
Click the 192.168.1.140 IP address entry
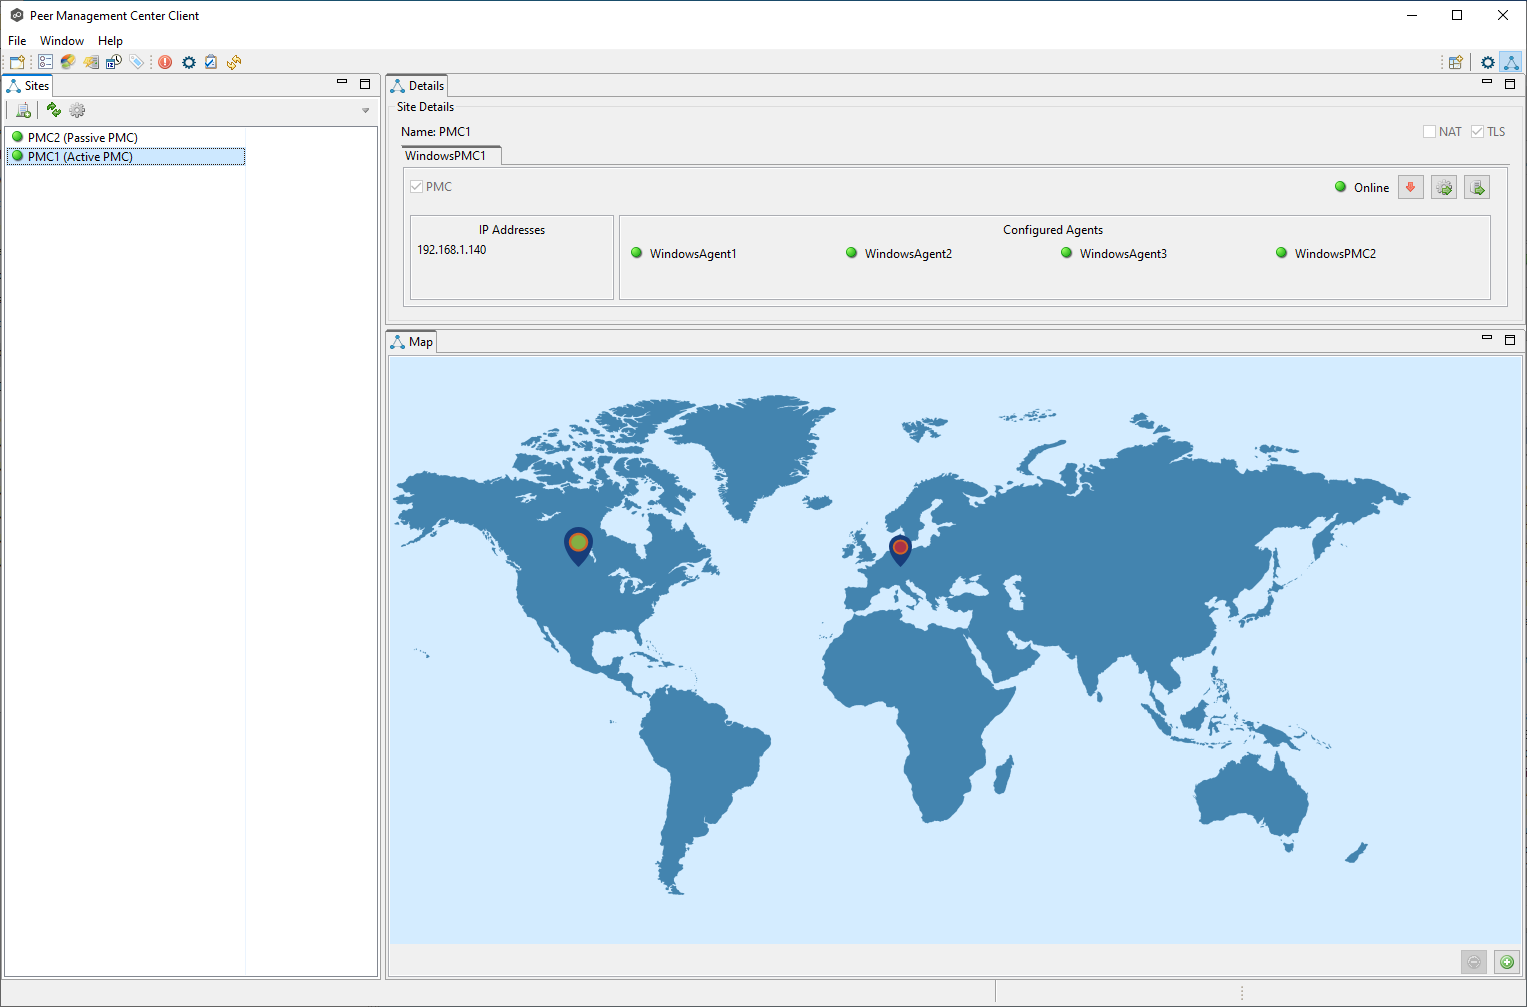(452, 250)
